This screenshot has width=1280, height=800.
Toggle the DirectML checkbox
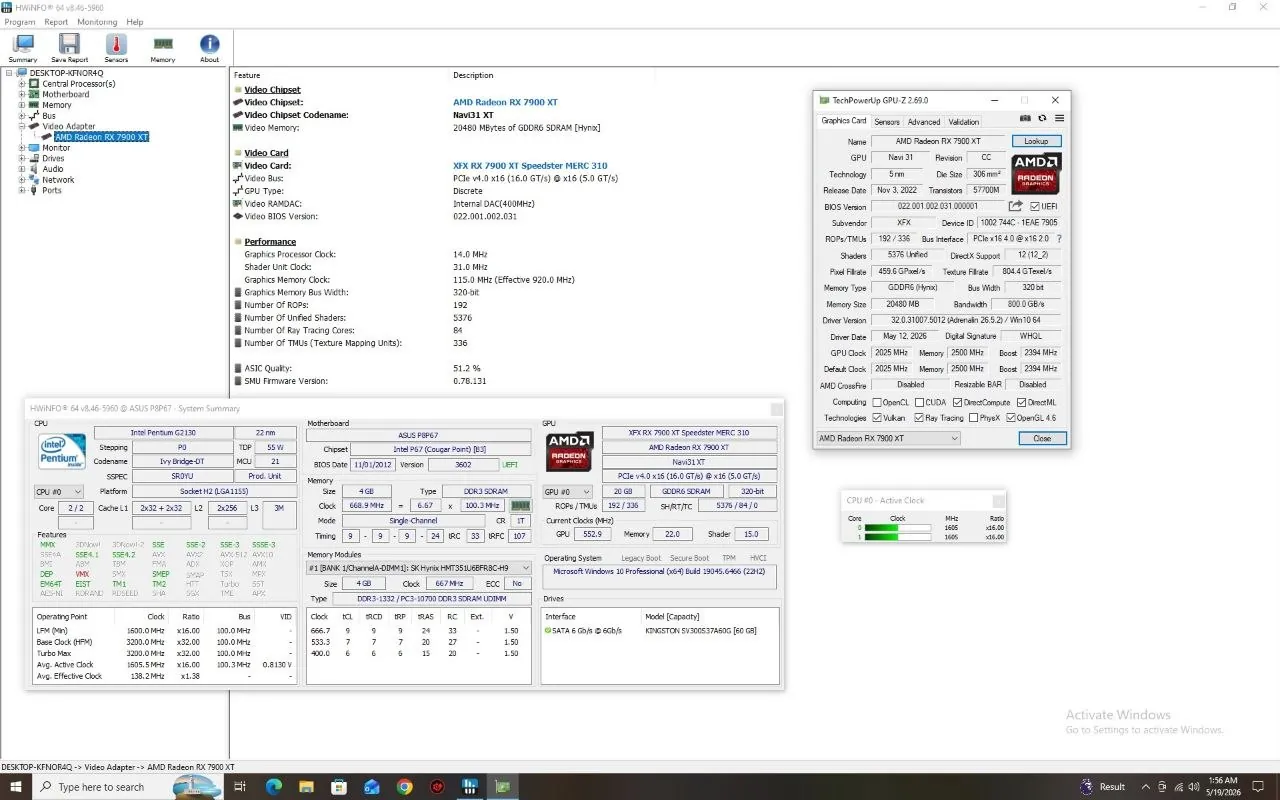(x=1020, y=402)
